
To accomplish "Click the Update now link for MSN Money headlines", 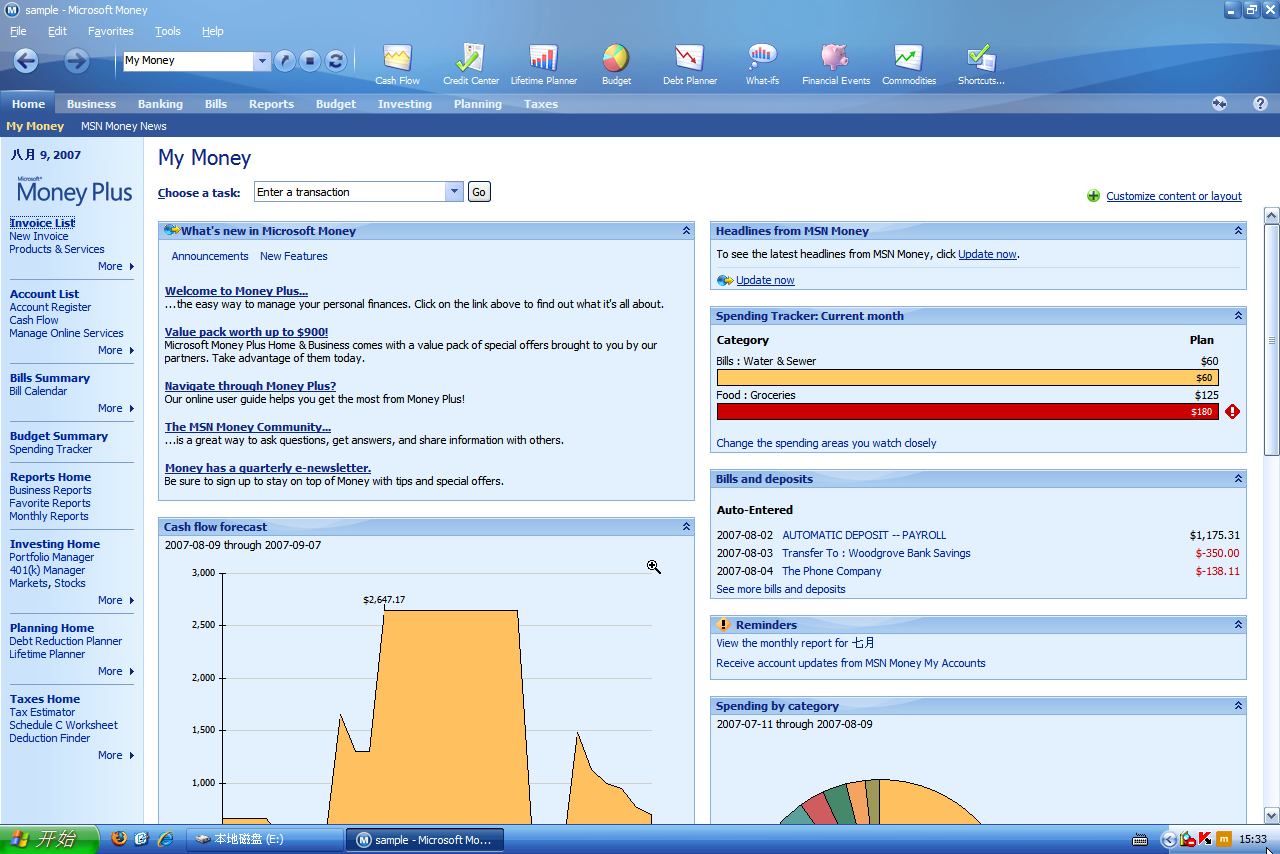I will tap(765, 280).
